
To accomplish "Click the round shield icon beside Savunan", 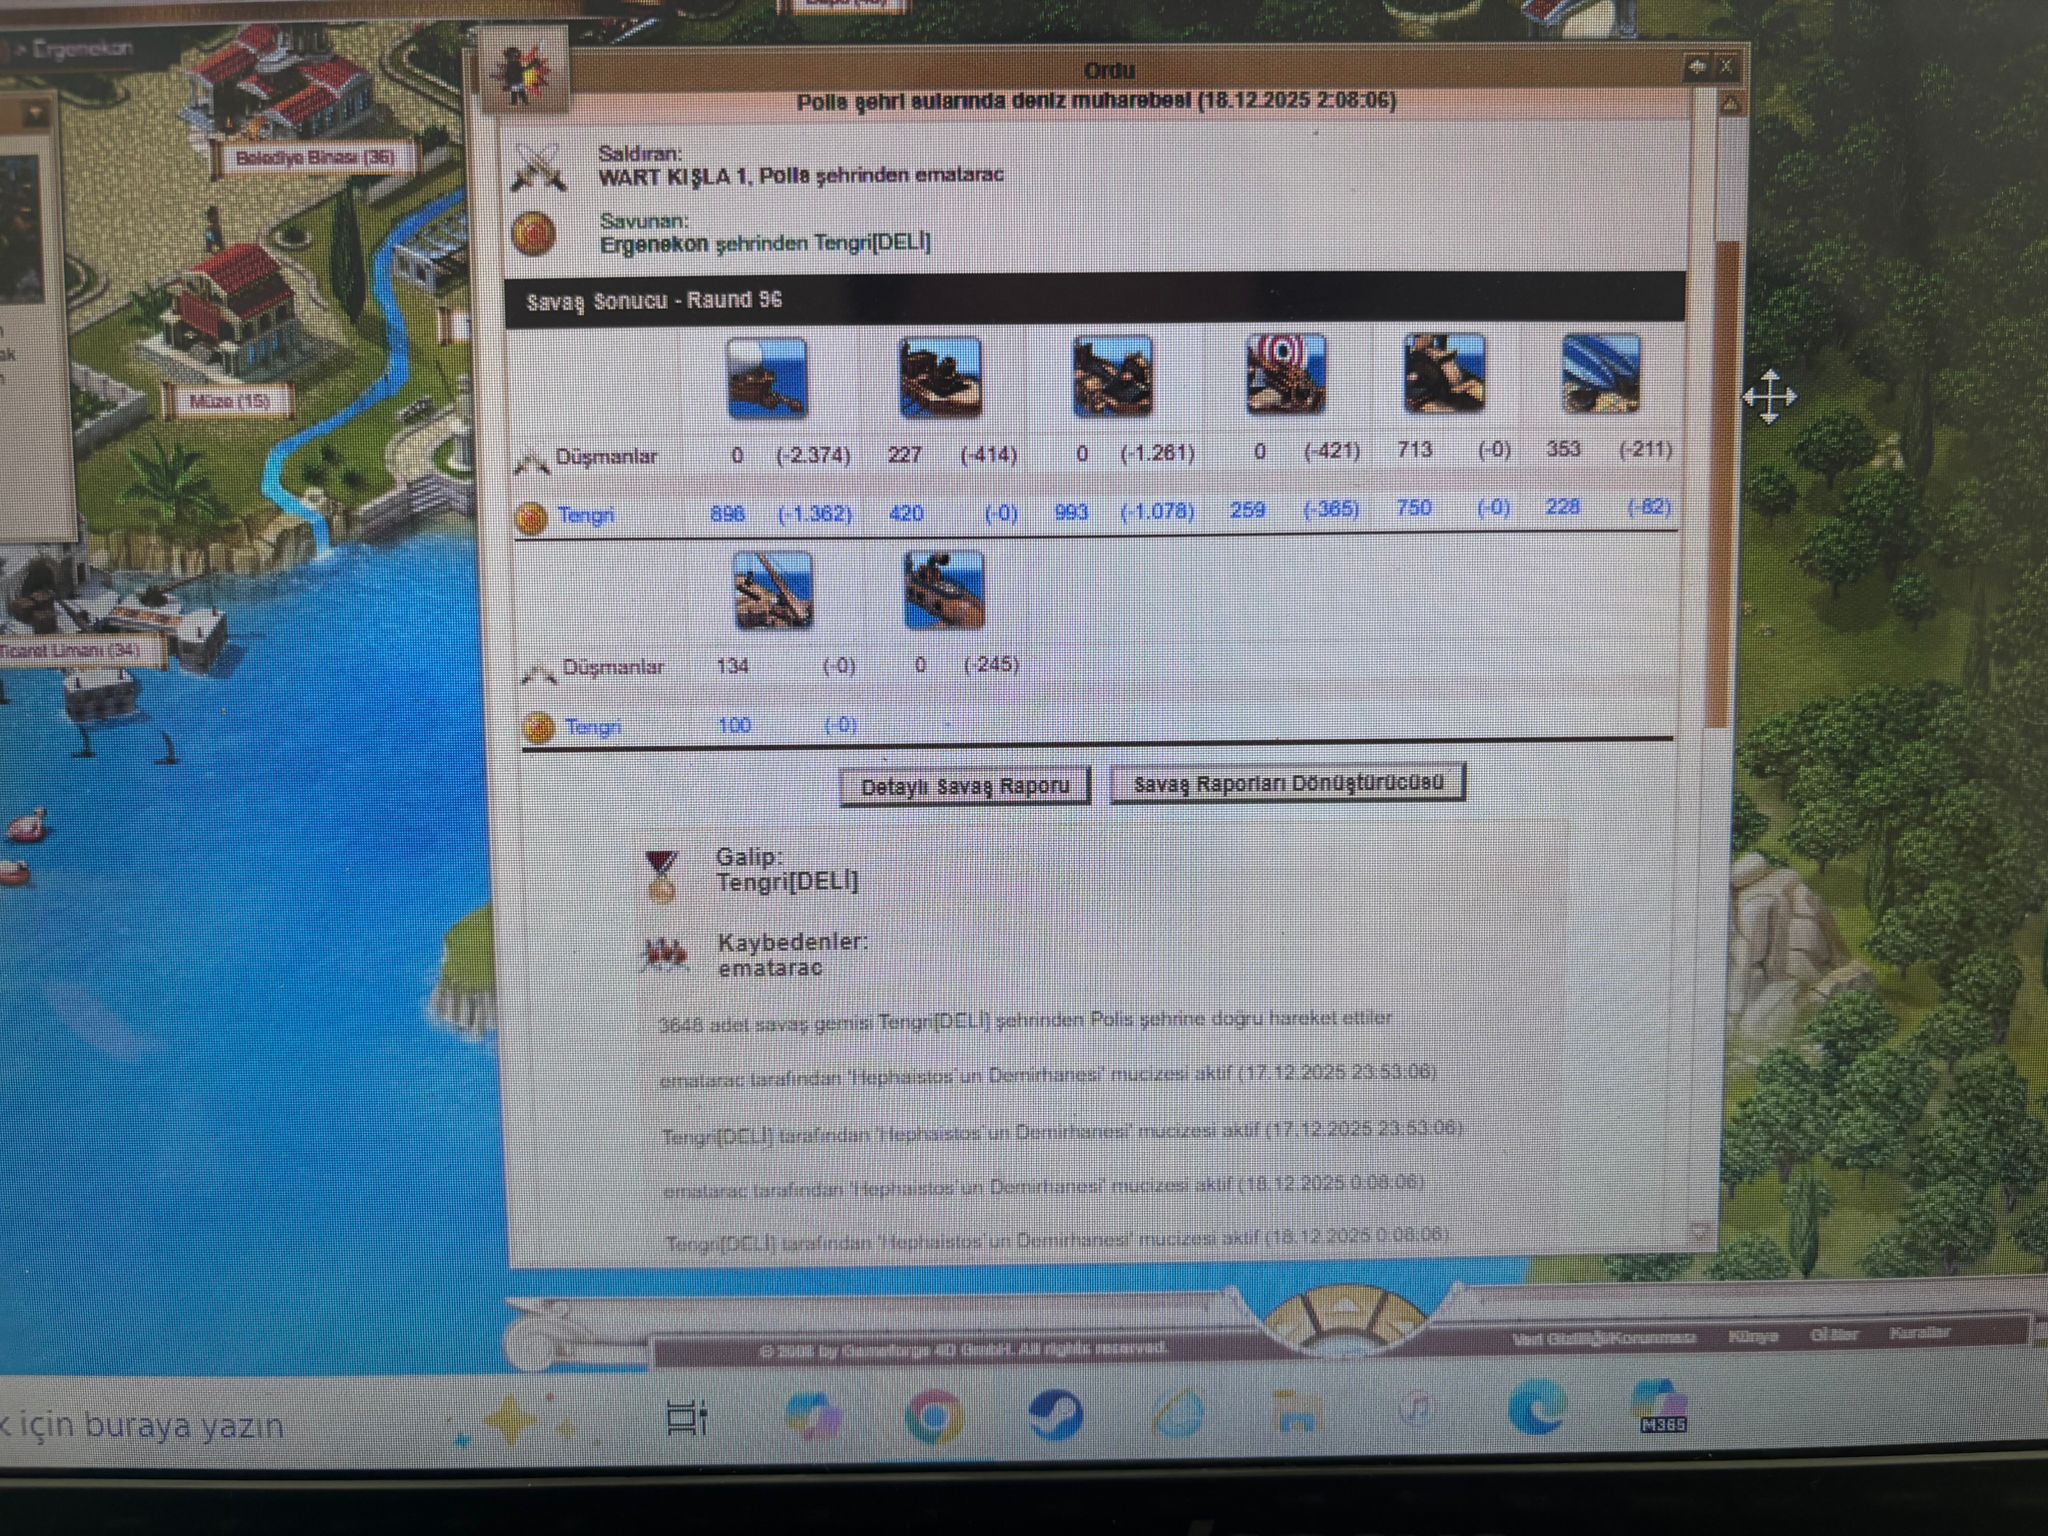I will tap(534, 234).
